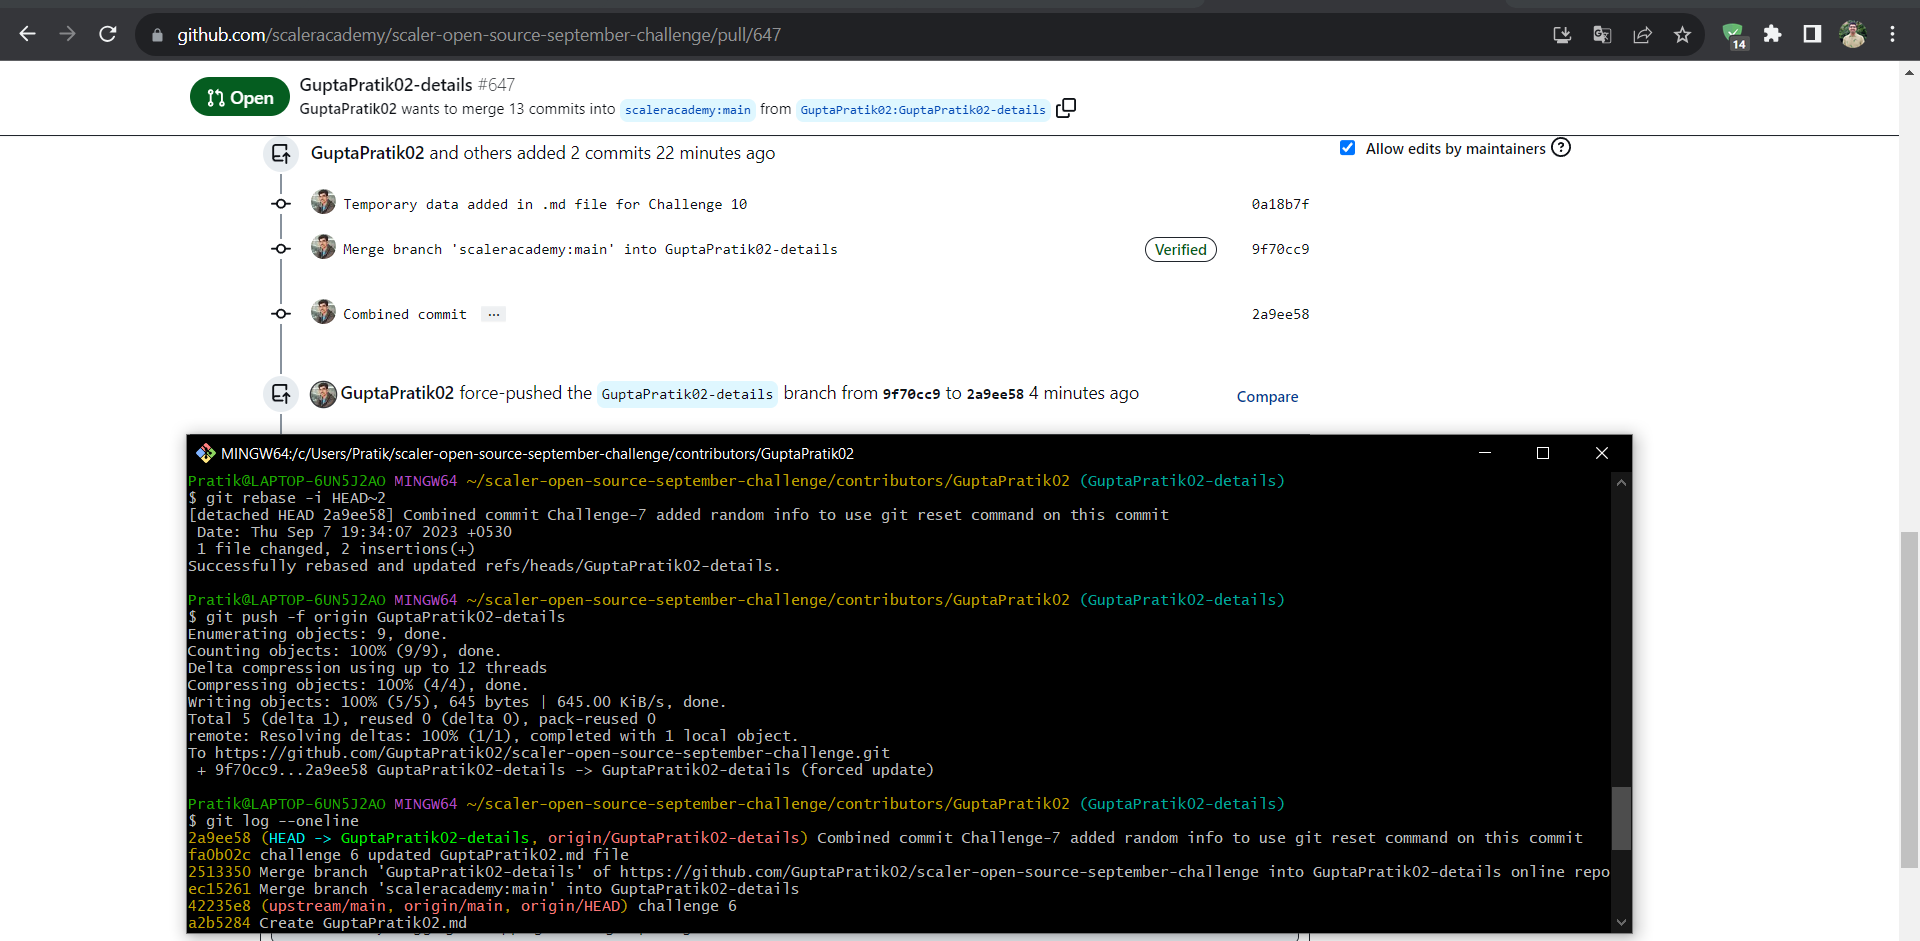Bookmark this pull request with the star icon
This screenshot has height=941, width=1920.
click(1682, 34)
